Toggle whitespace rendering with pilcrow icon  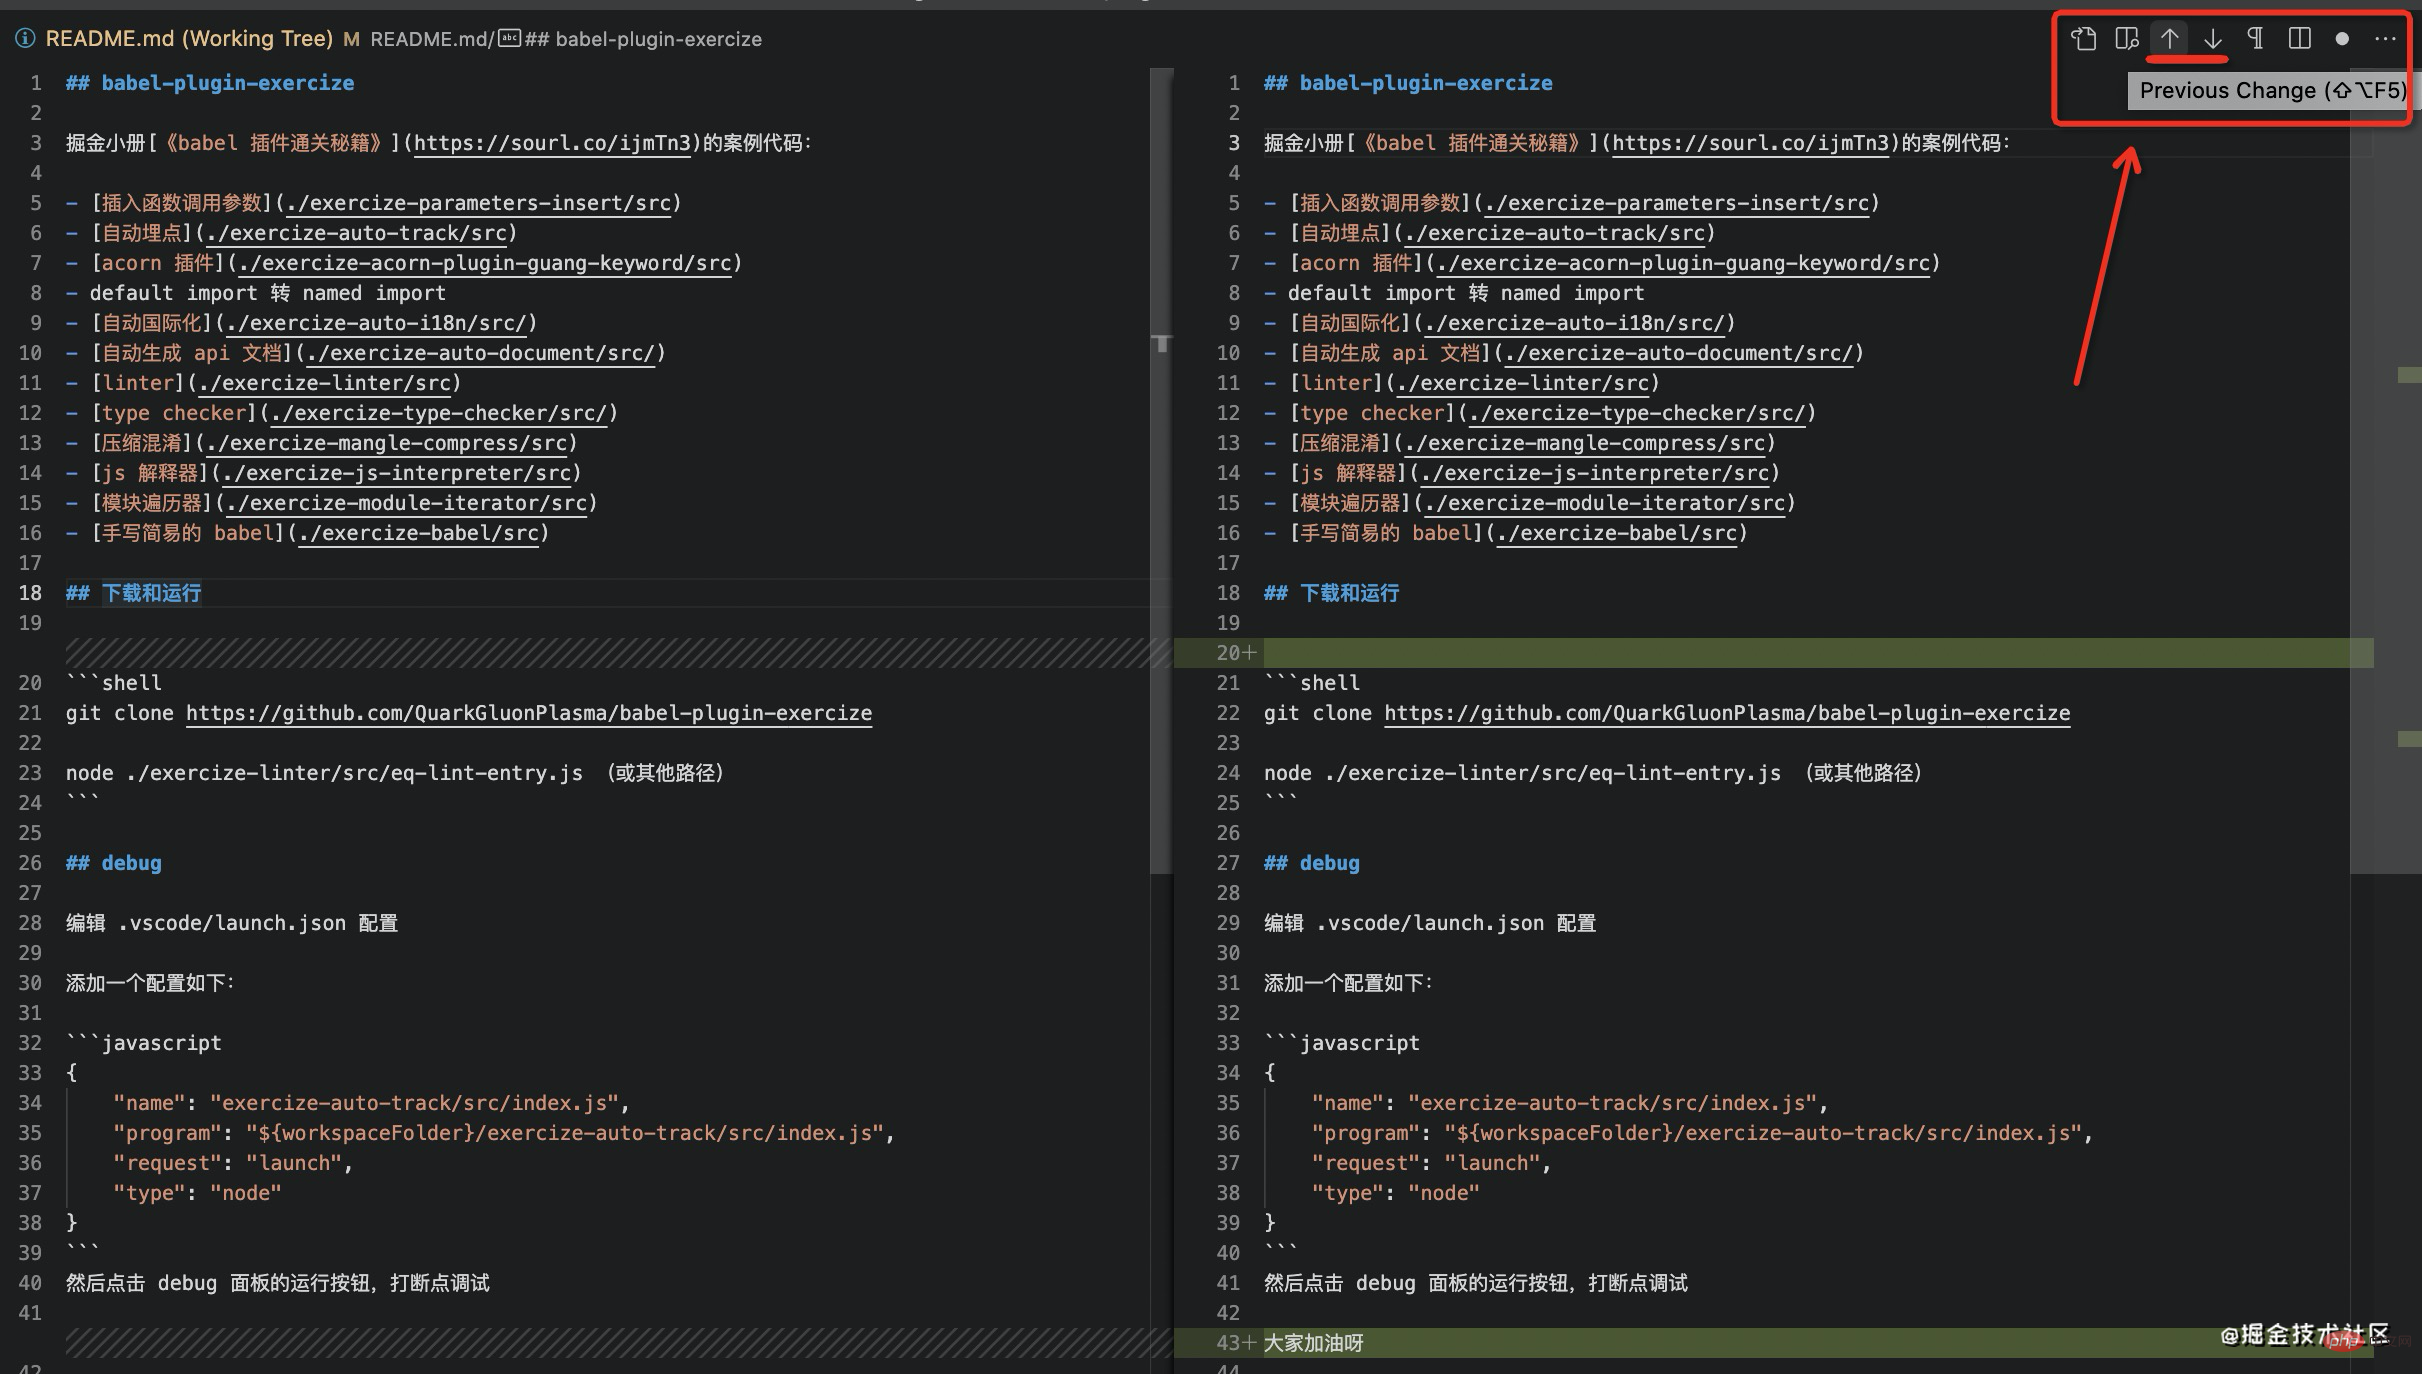(2256, 39)
